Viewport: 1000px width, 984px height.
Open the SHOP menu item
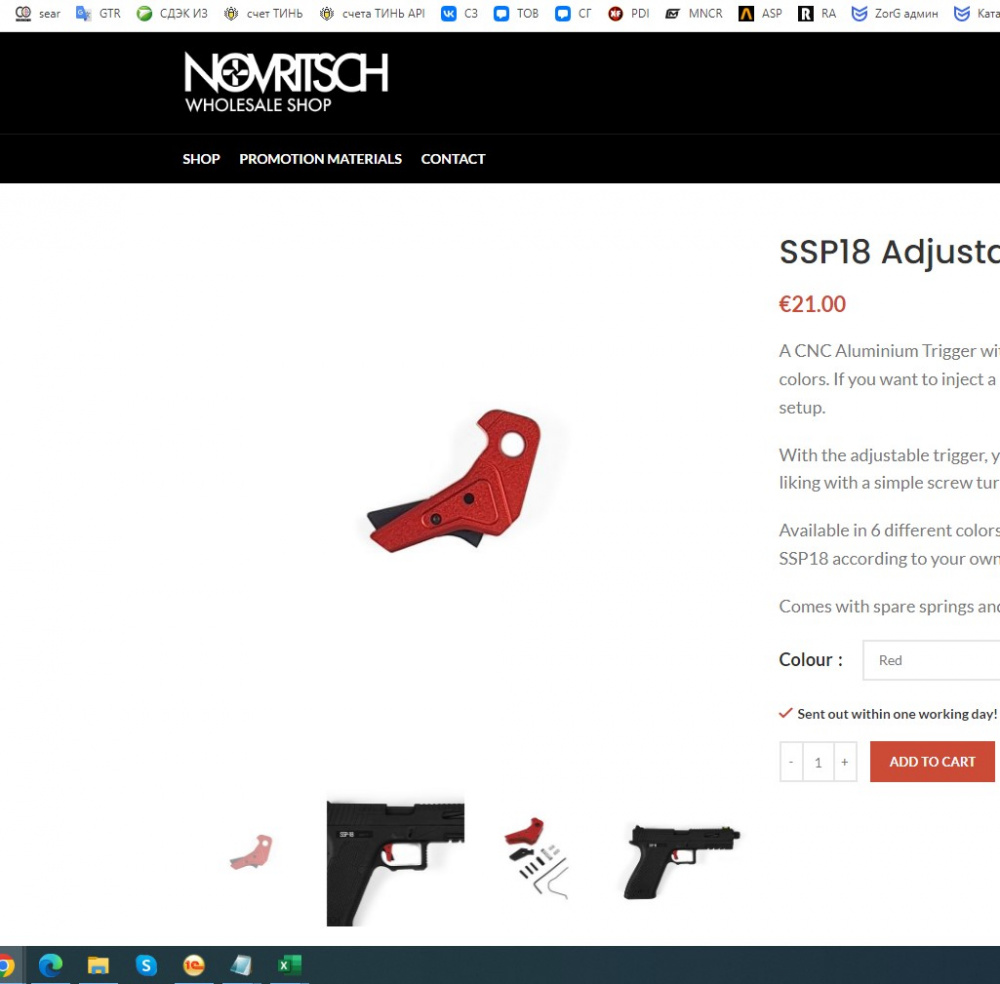pyautogui.click(x=201, y=159)
